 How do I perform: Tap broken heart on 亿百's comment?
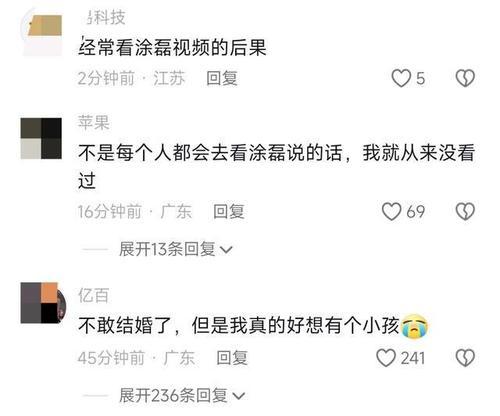click(465, 358)
